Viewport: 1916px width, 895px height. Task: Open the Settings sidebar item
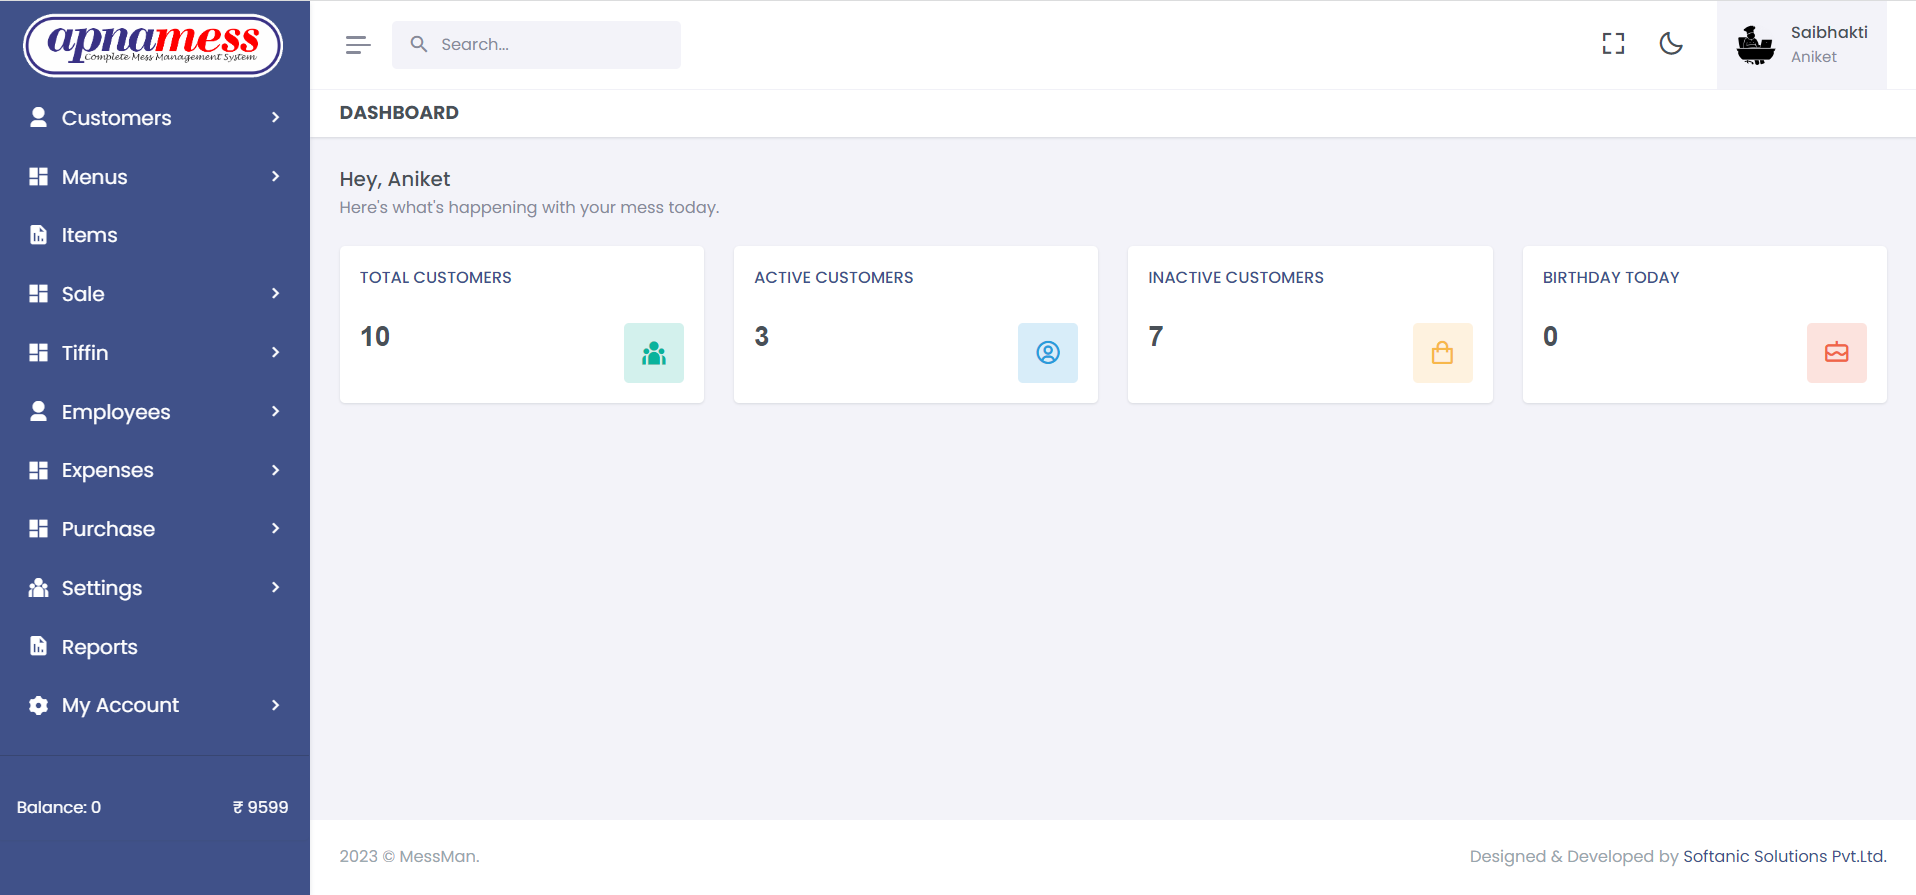(x=155, y=588)
